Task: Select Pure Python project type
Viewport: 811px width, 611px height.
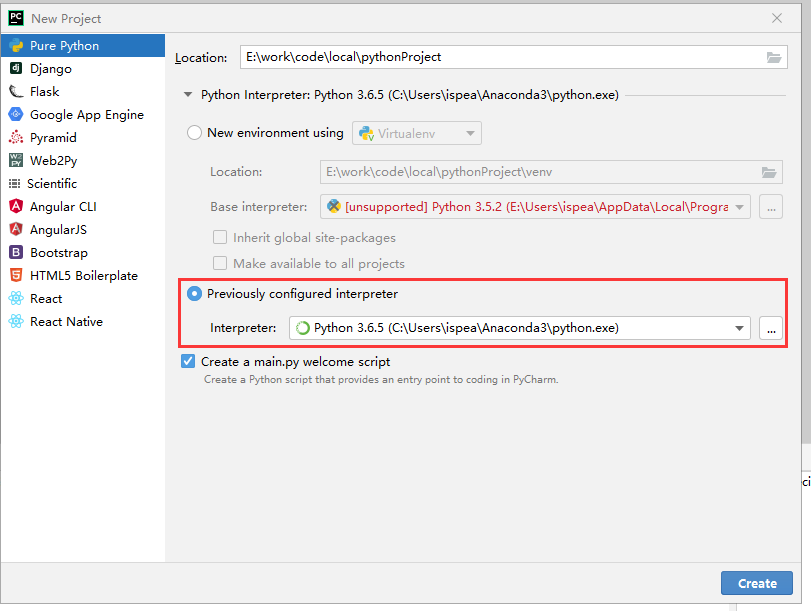Action: point(83,46)
